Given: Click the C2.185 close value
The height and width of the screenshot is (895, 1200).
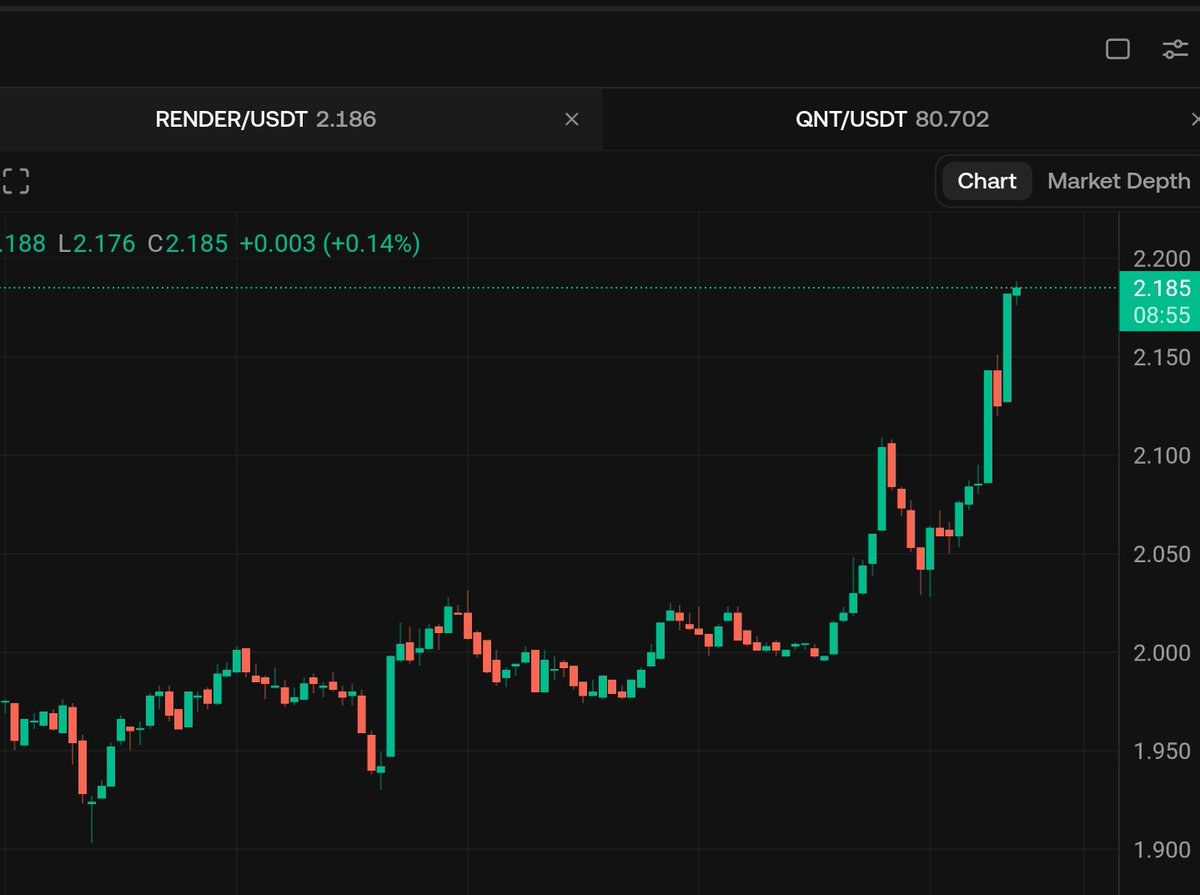Looking at the screenshot, I should click(x=187, y=243).
